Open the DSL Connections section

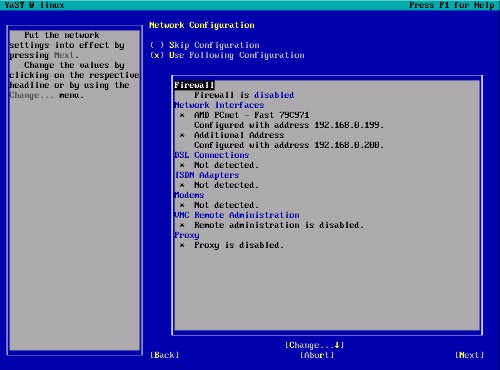pos(212,155)
